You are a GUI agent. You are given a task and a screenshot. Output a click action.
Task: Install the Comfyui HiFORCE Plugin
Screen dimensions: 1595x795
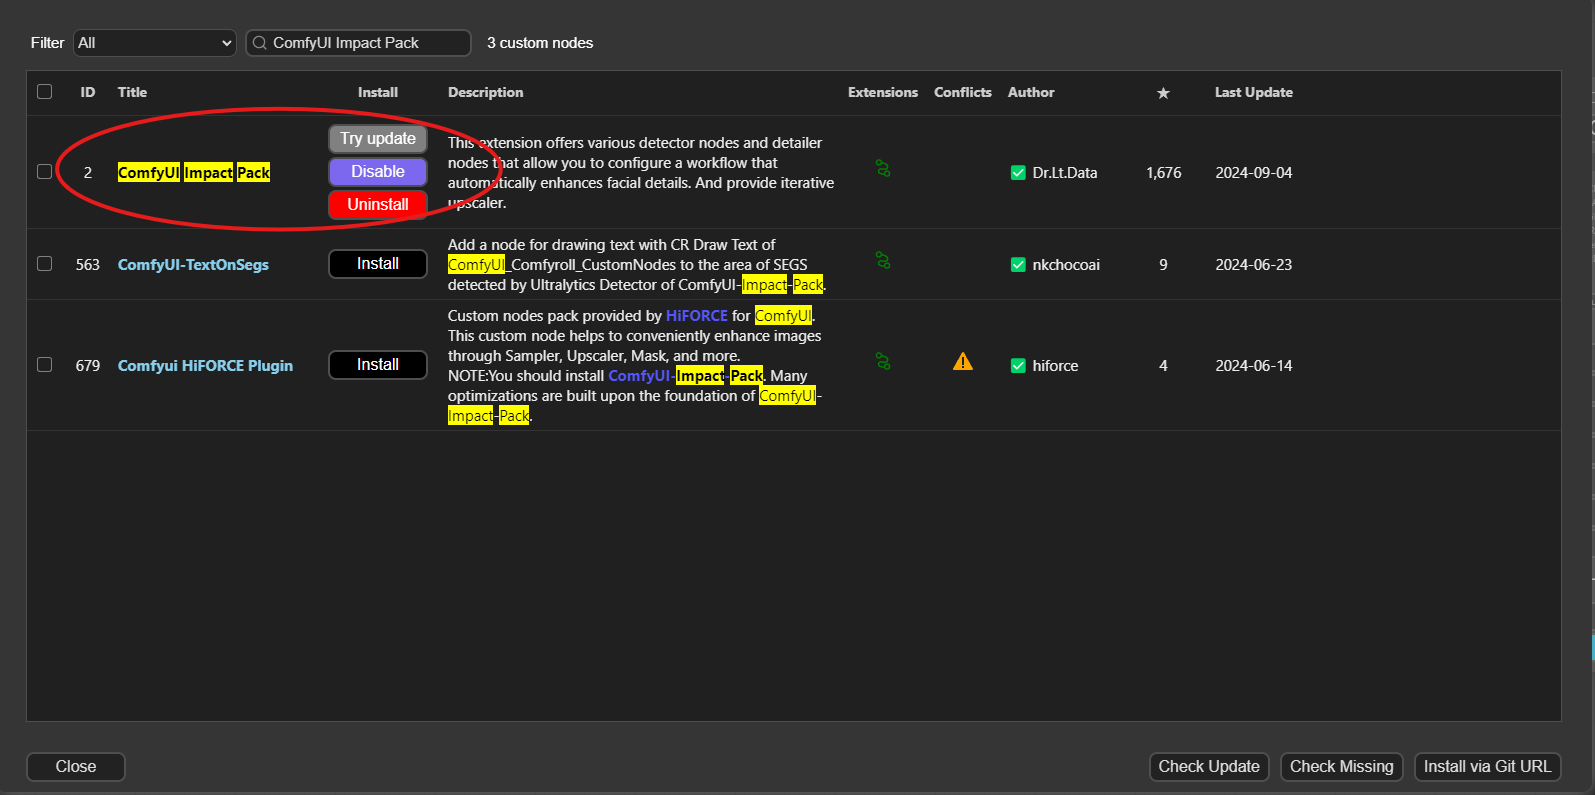pos(378,365)
